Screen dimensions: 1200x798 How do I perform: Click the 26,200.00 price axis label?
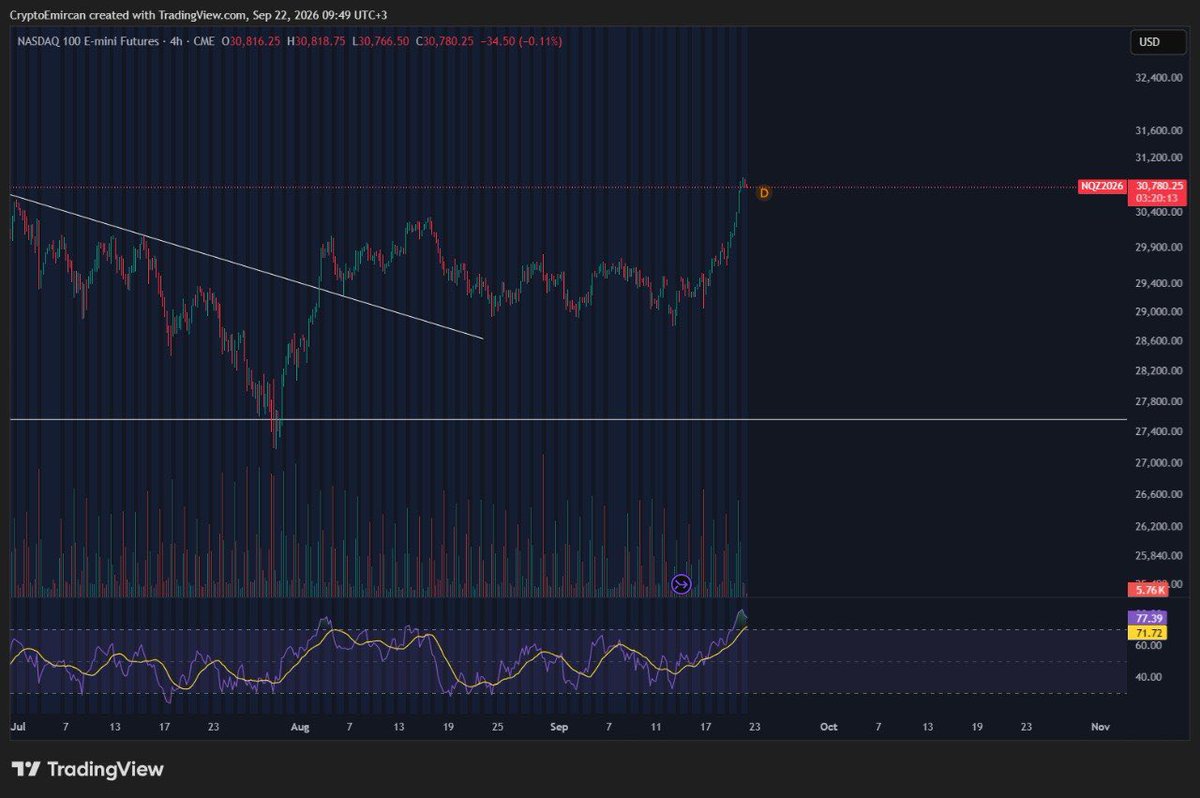point(1160,526)
